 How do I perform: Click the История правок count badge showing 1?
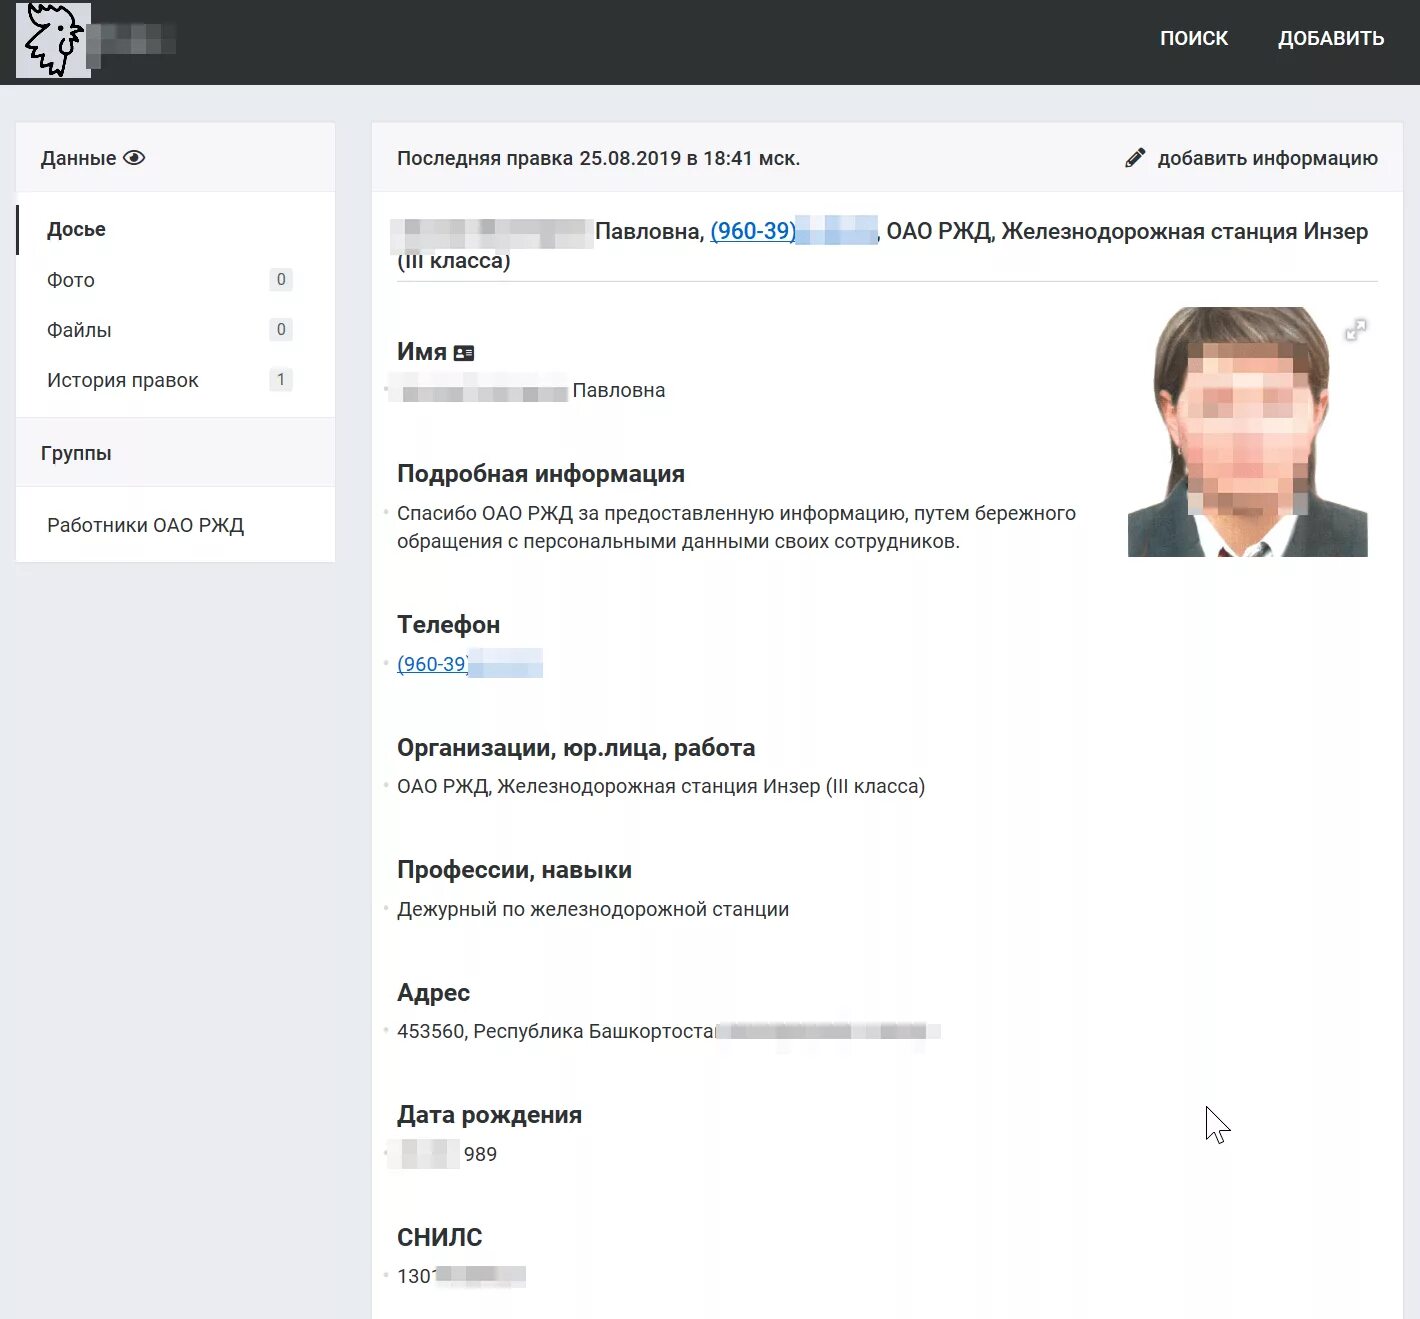(x=281, y=380)
